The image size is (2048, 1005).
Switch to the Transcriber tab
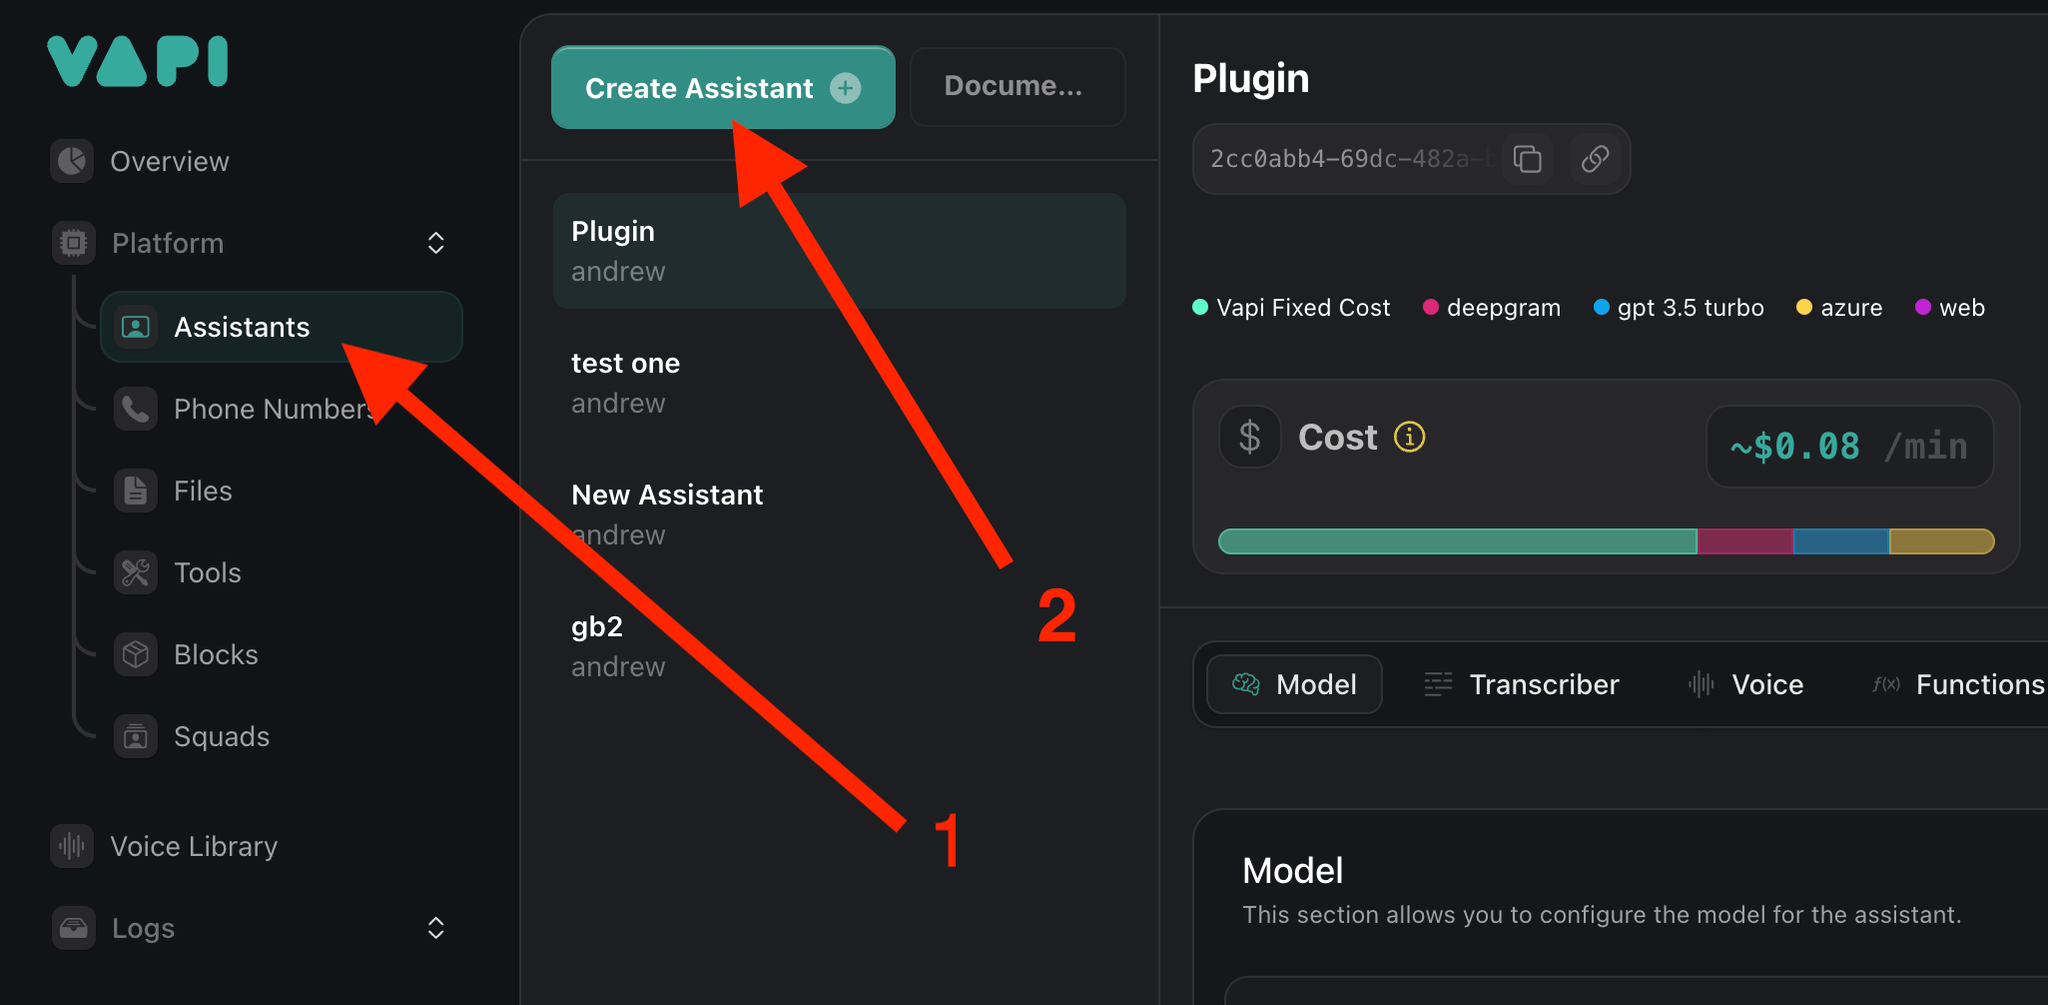(x=1521, y=684)
